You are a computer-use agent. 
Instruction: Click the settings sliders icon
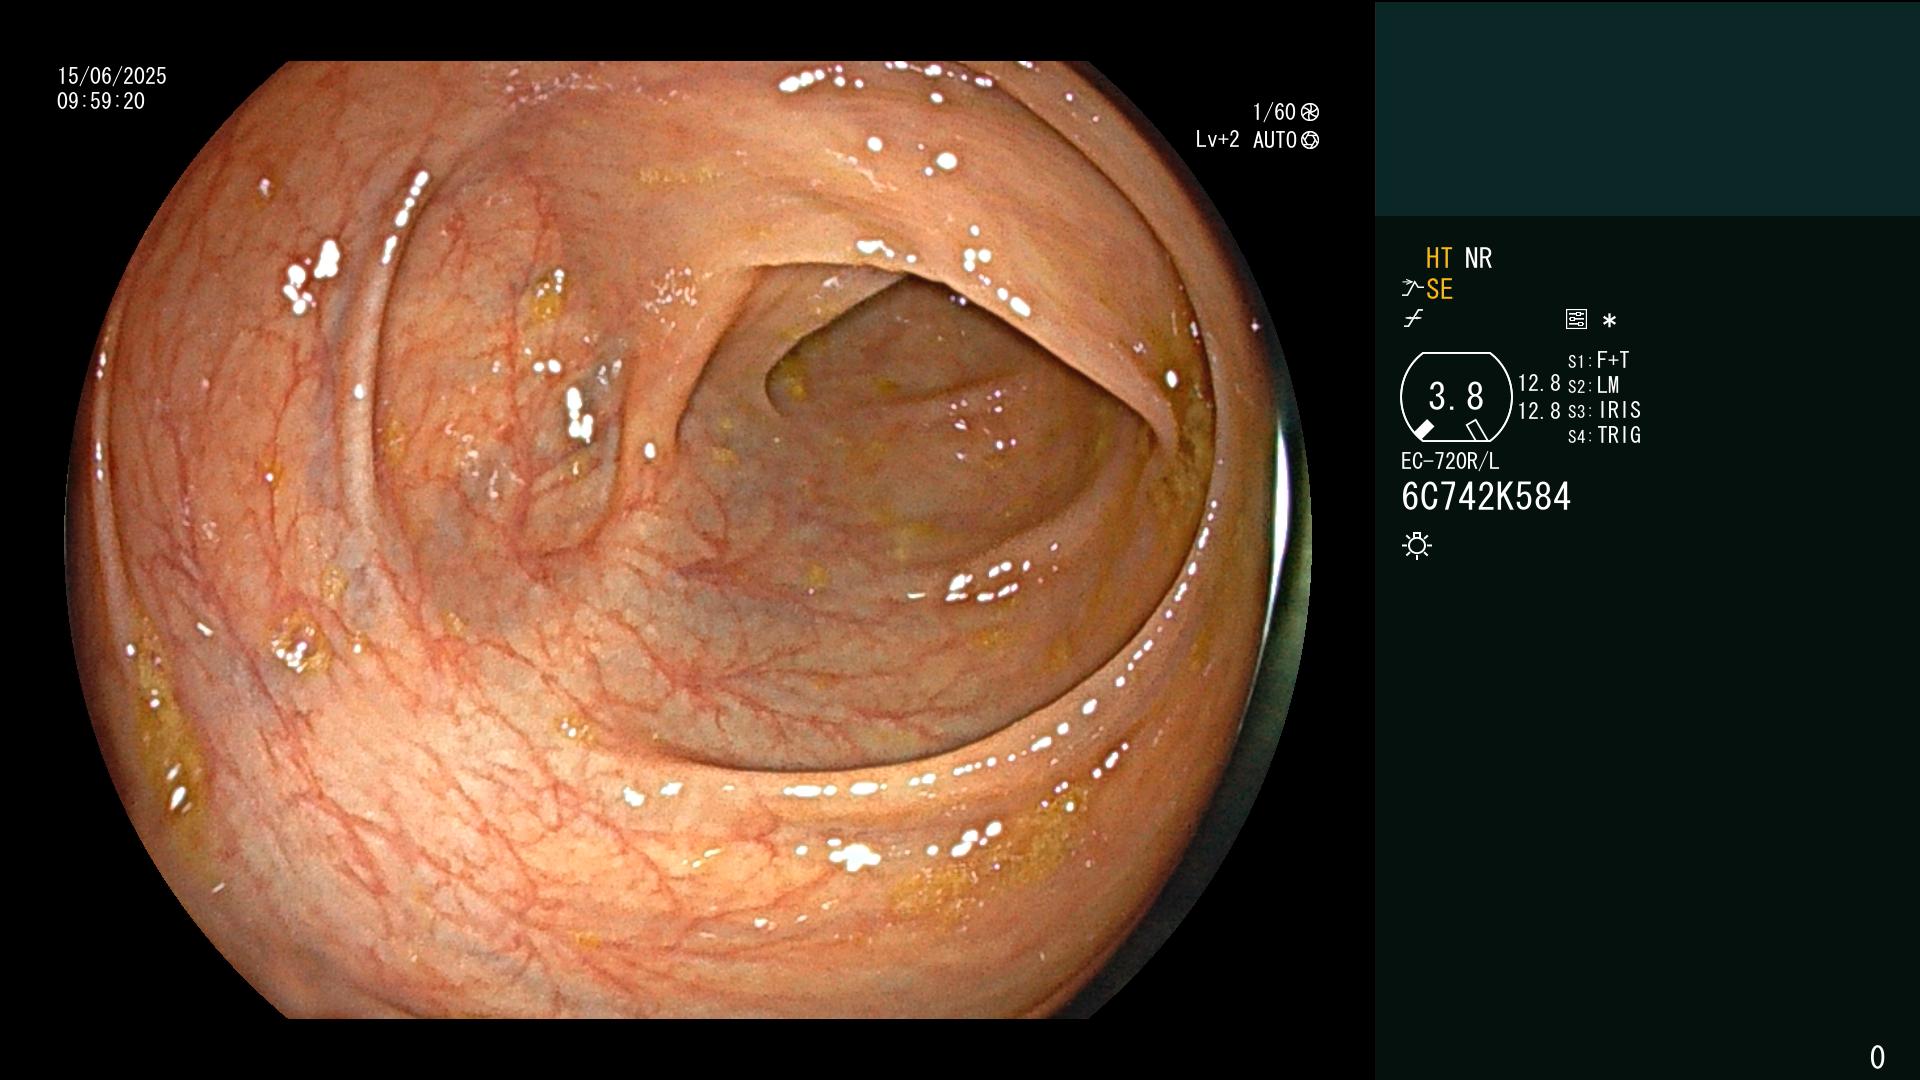point(1576,320)
